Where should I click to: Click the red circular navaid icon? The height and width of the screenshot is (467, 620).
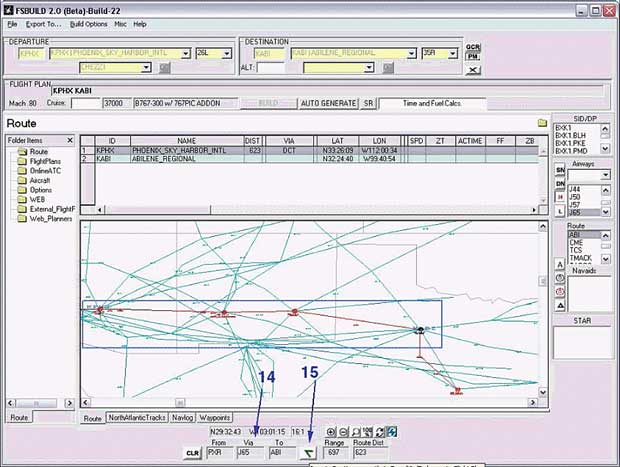(560, 292)
